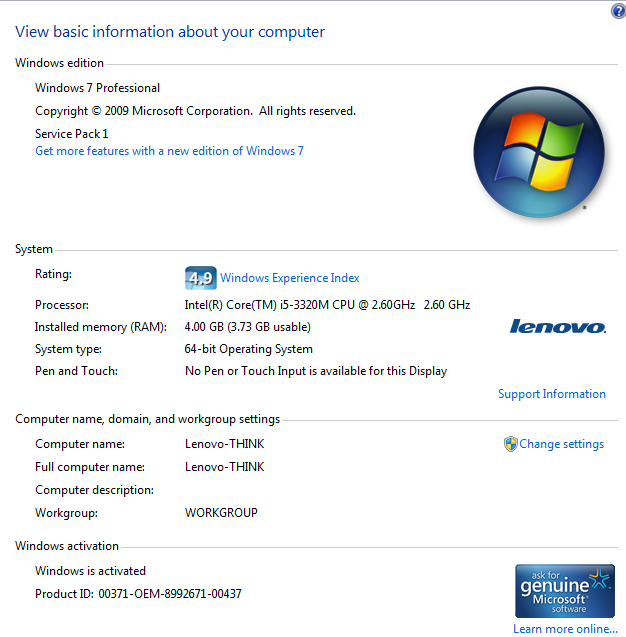
Task: Open Support Information link
Action: tap(552, 394)
